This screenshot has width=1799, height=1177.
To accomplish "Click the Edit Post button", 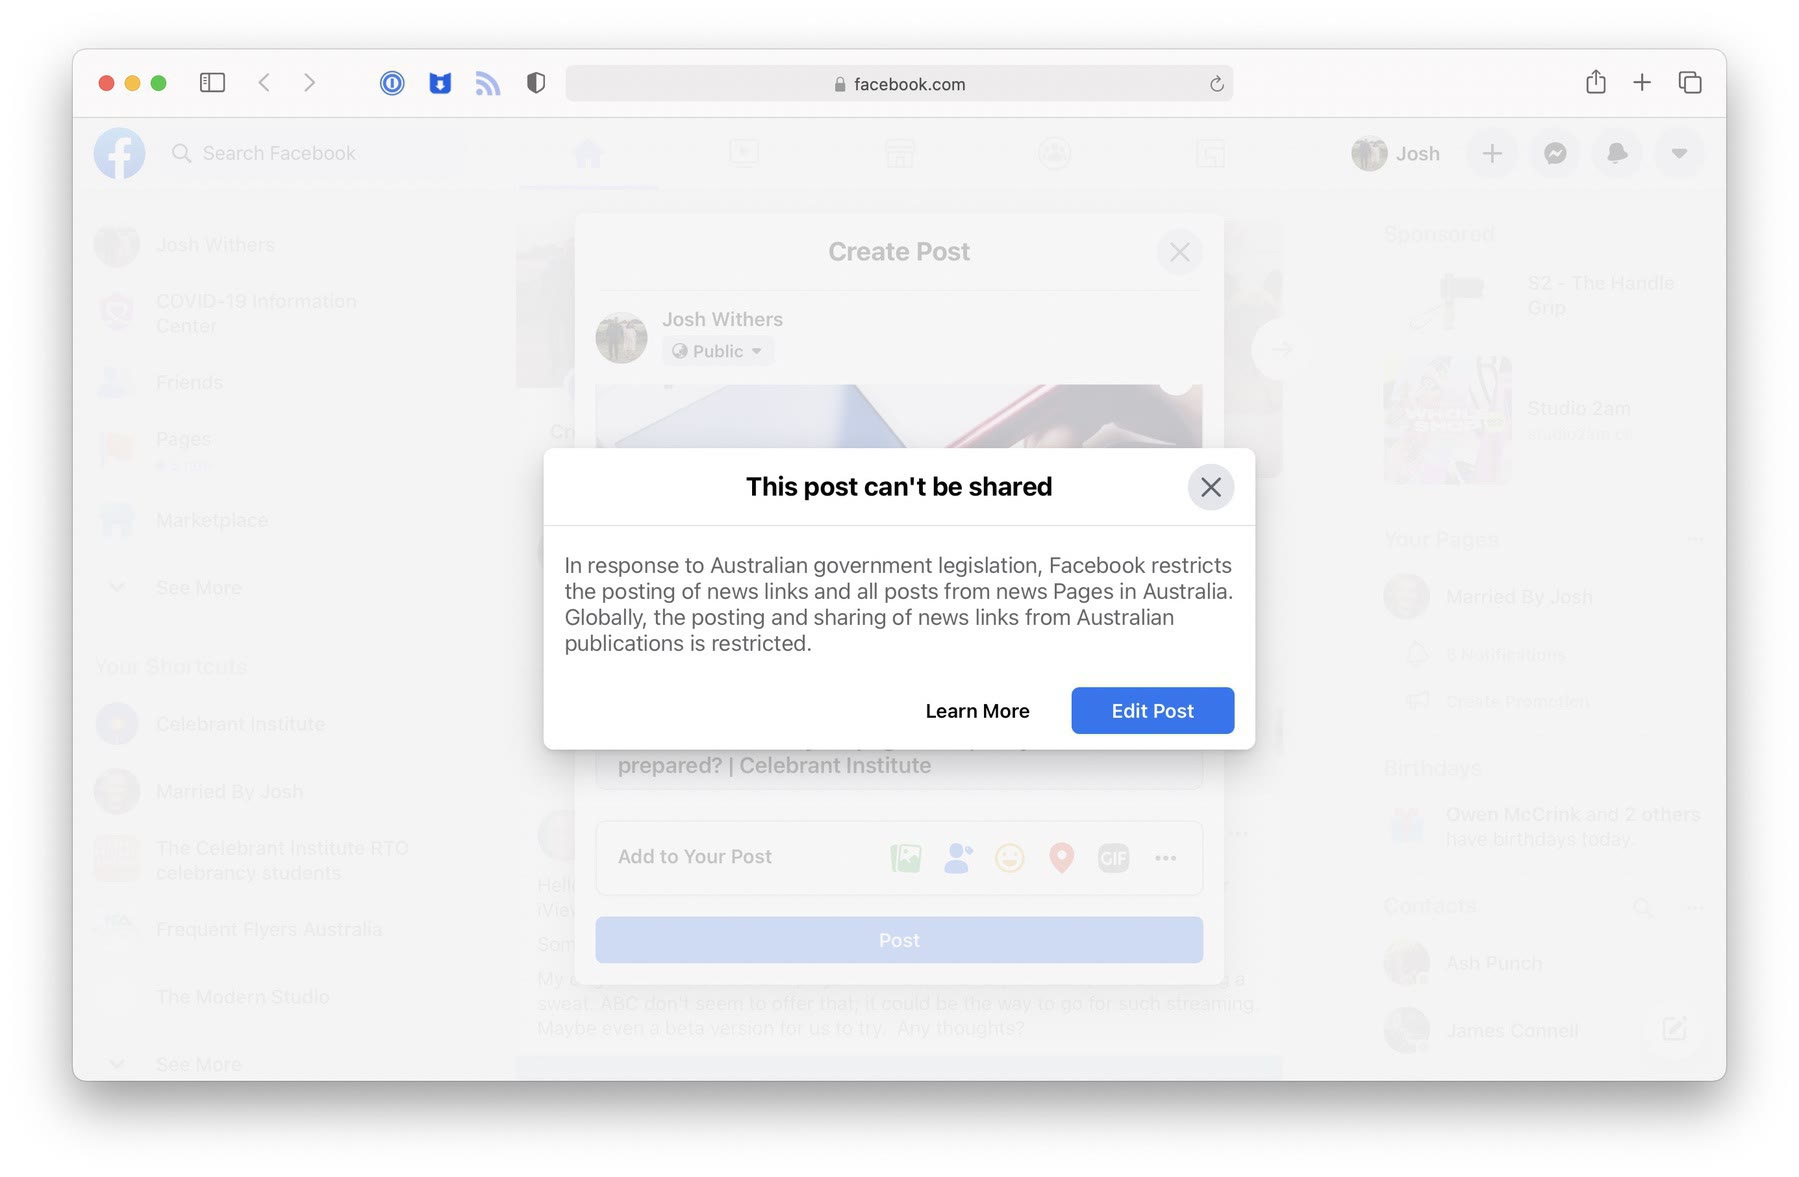I will coord(1152,711).
